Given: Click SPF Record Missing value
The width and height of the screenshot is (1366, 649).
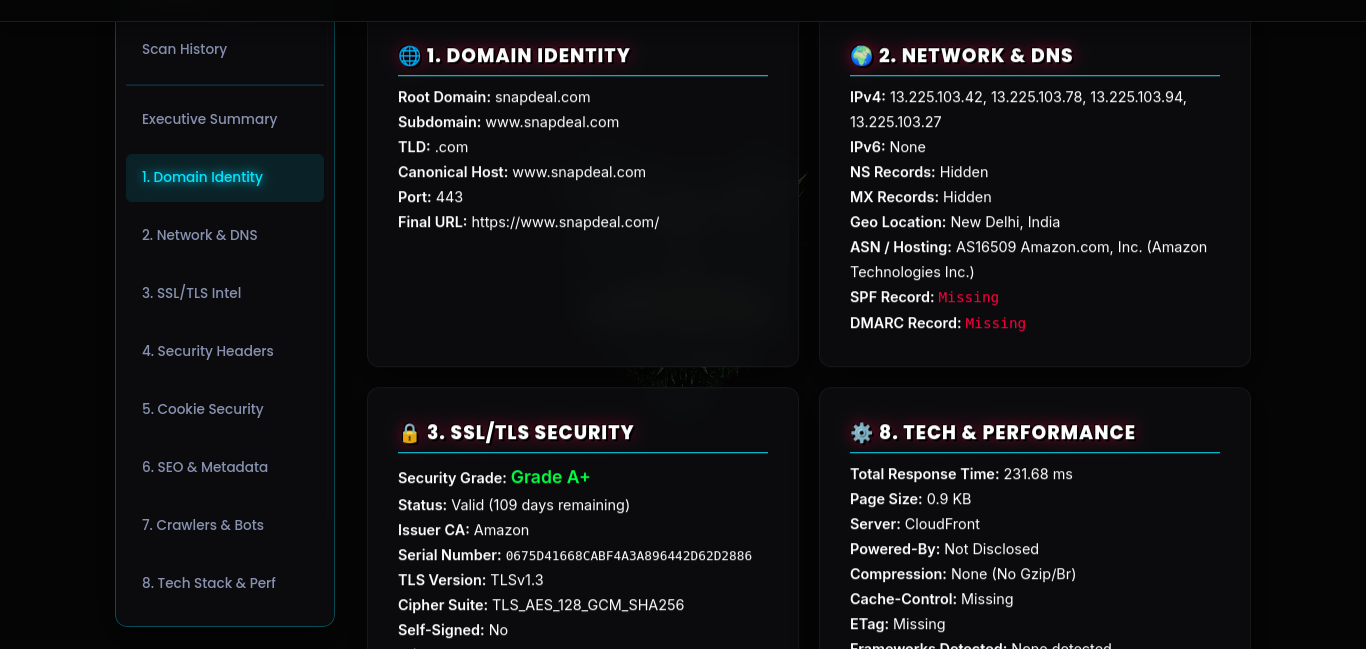Looking at the screenshot, I should click(x=968, y=297).
